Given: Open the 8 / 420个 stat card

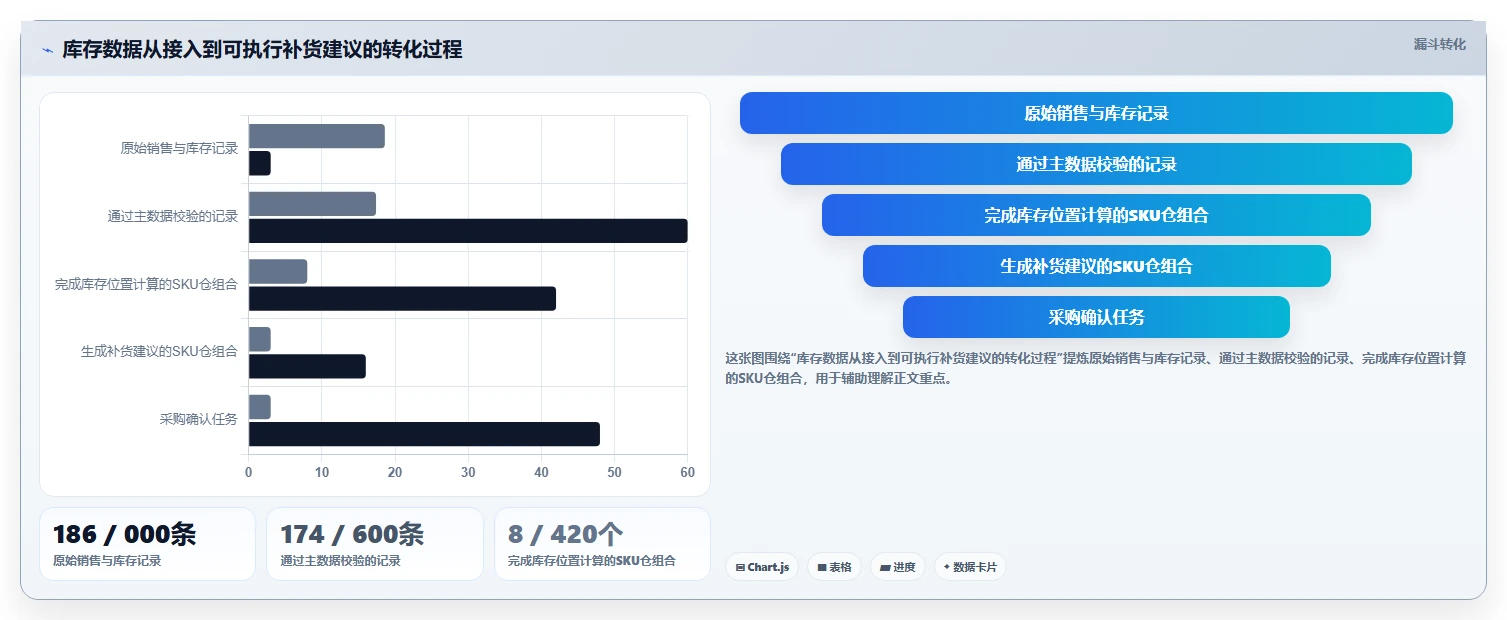Looking at the screenshot, I should point(602,544).
